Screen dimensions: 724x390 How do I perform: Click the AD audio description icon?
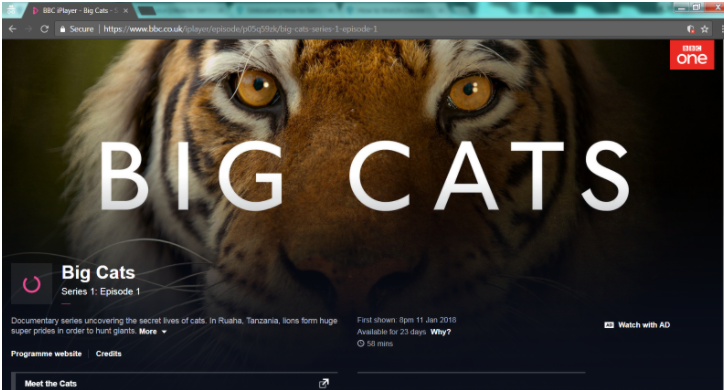click(x=609, y=325)
